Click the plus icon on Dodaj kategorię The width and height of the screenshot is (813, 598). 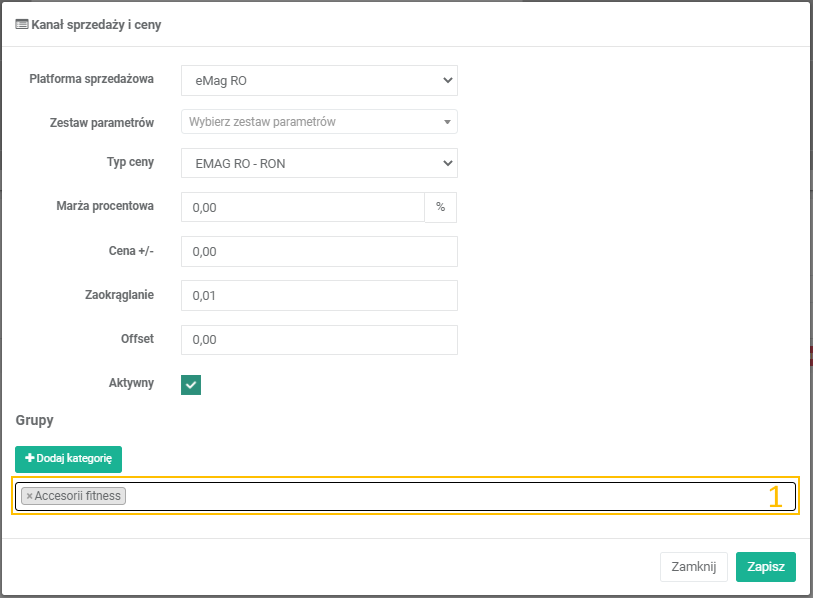click(29, 459)
